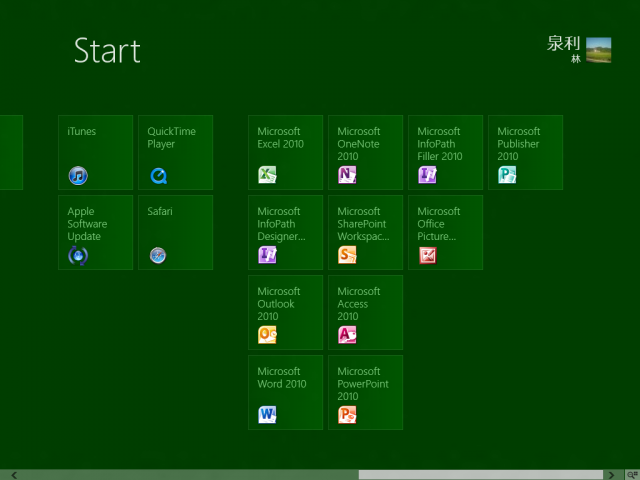640x480 pixels.
Task: Select the Microsoft Word 2010 label
Action: (282, 378)
